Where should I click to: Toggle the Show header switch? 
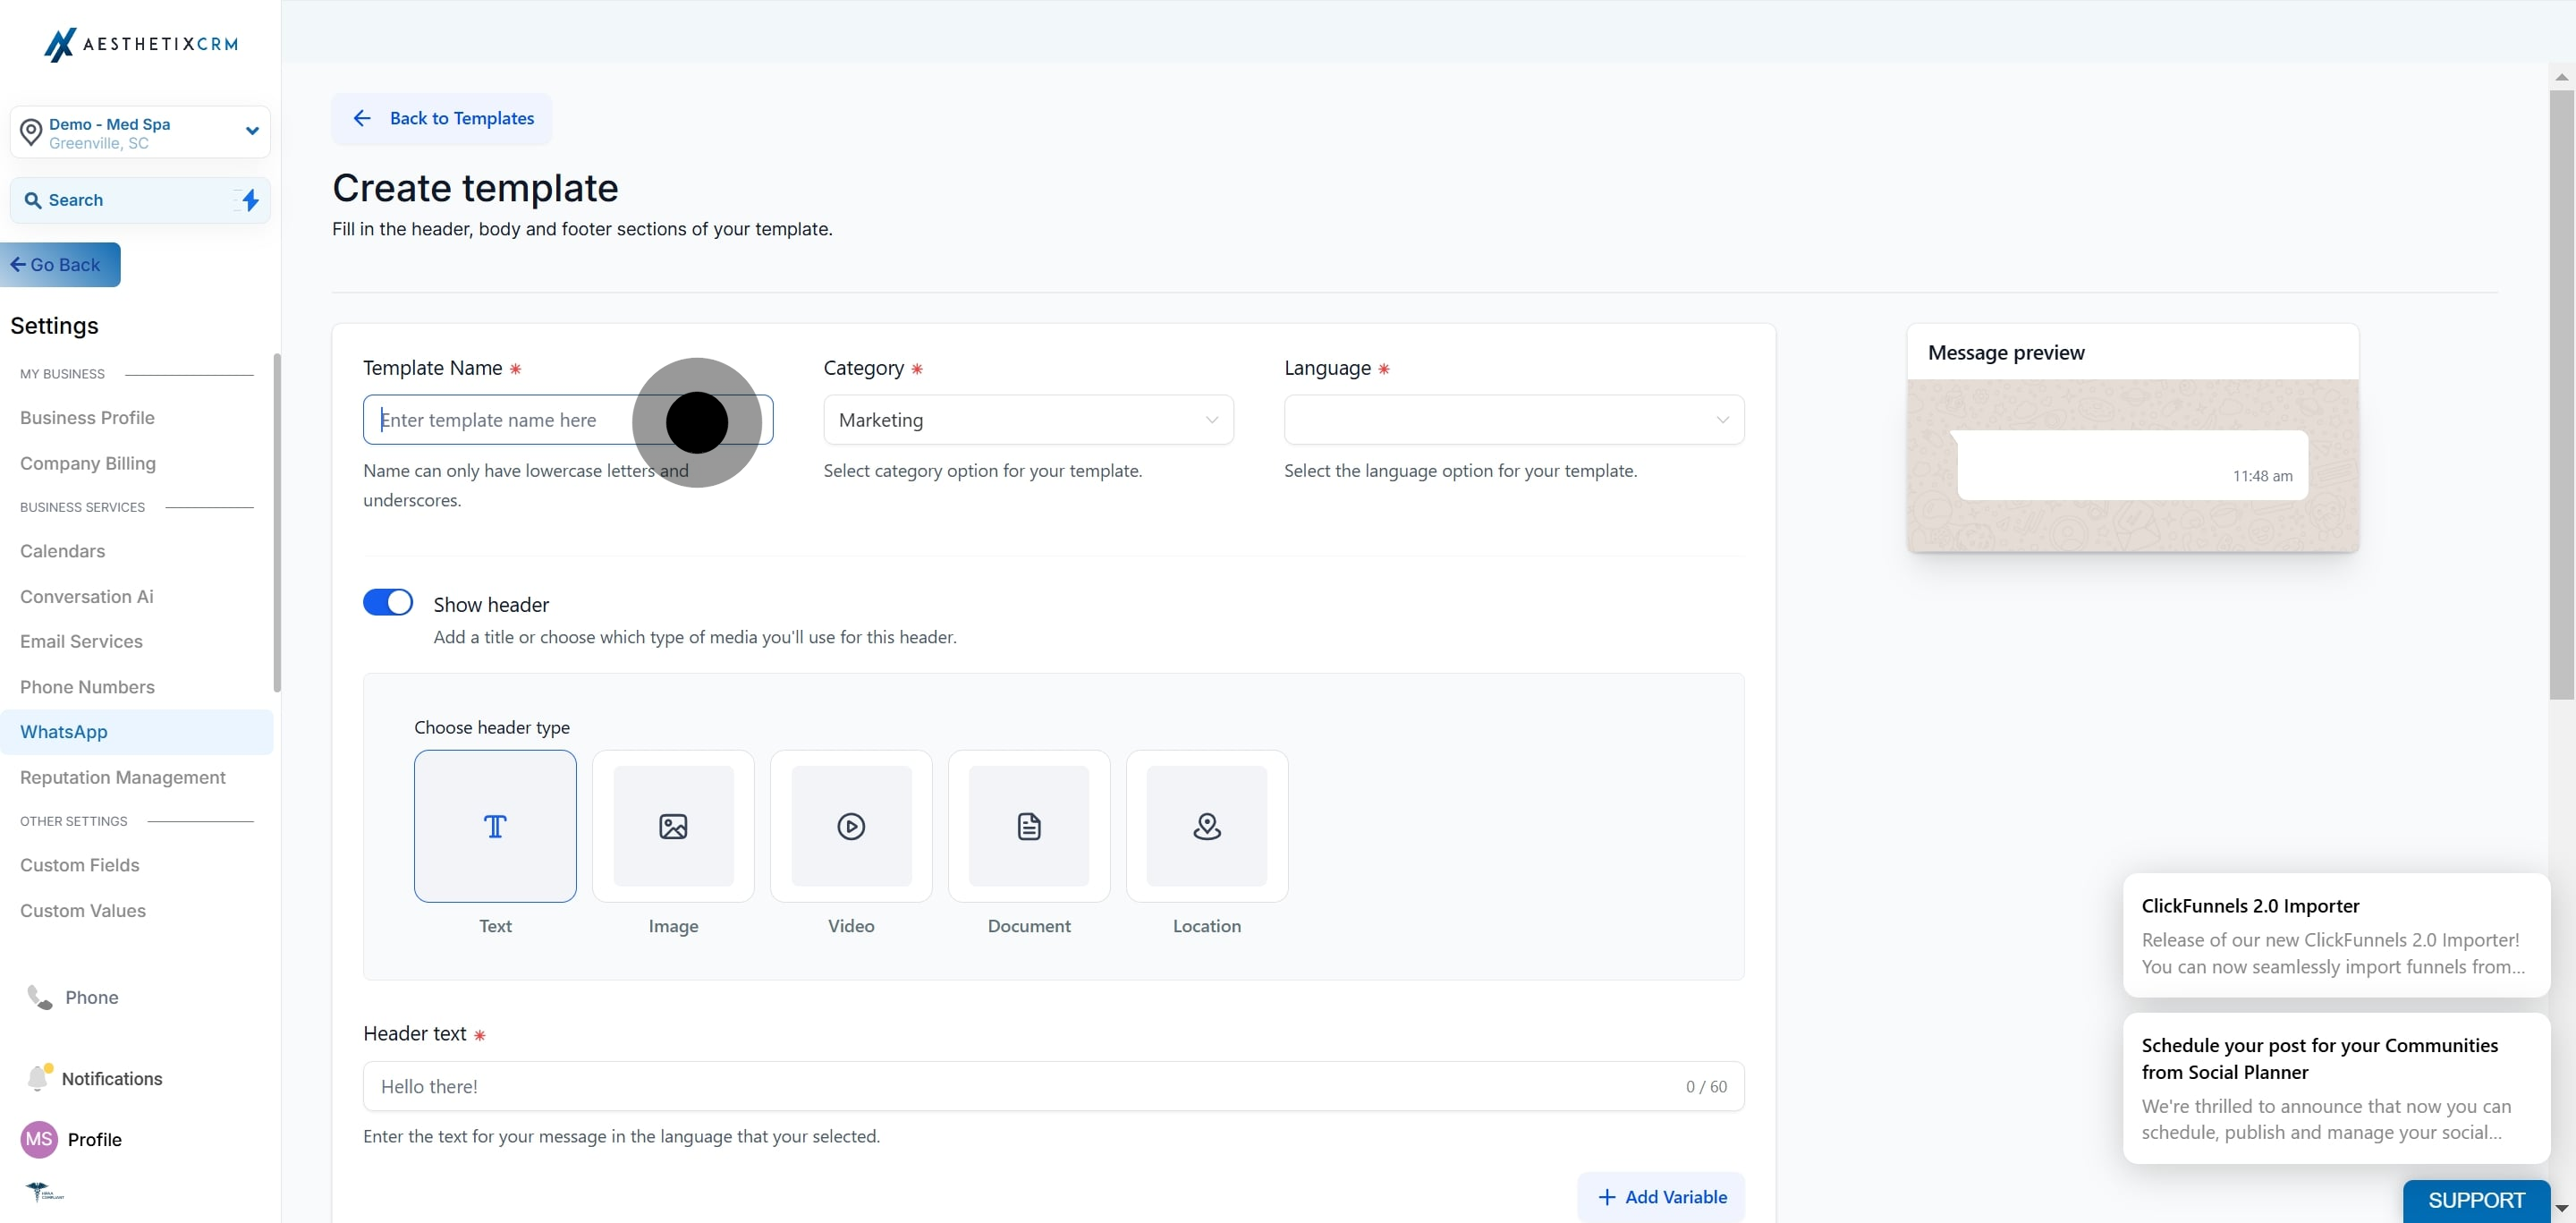[388, 602]
